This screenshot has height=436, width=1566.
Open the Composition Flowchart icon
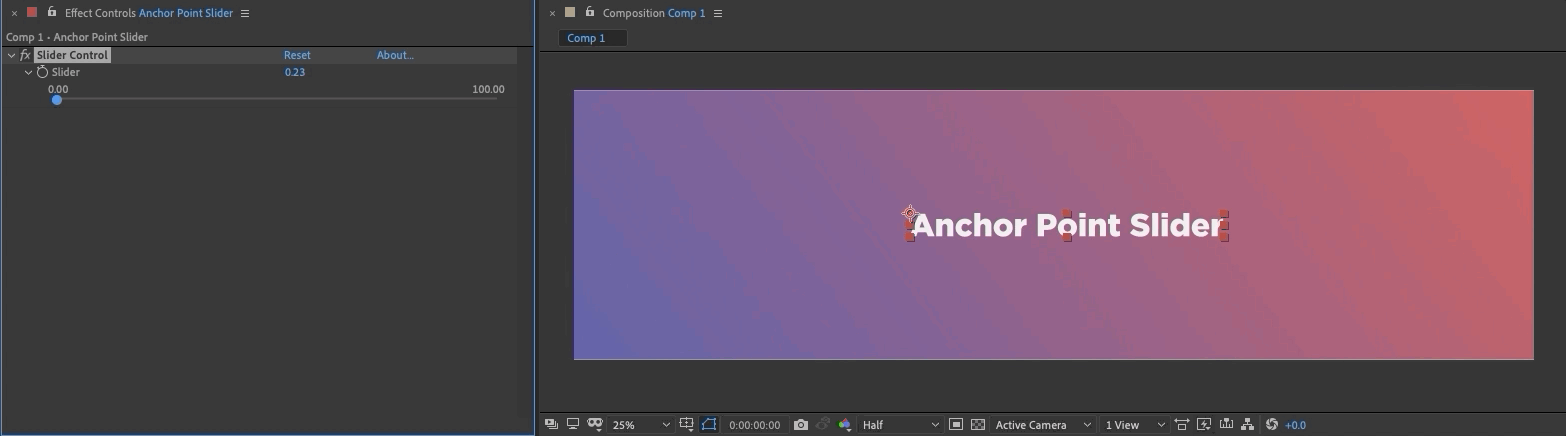click(x=1248, y=424)
